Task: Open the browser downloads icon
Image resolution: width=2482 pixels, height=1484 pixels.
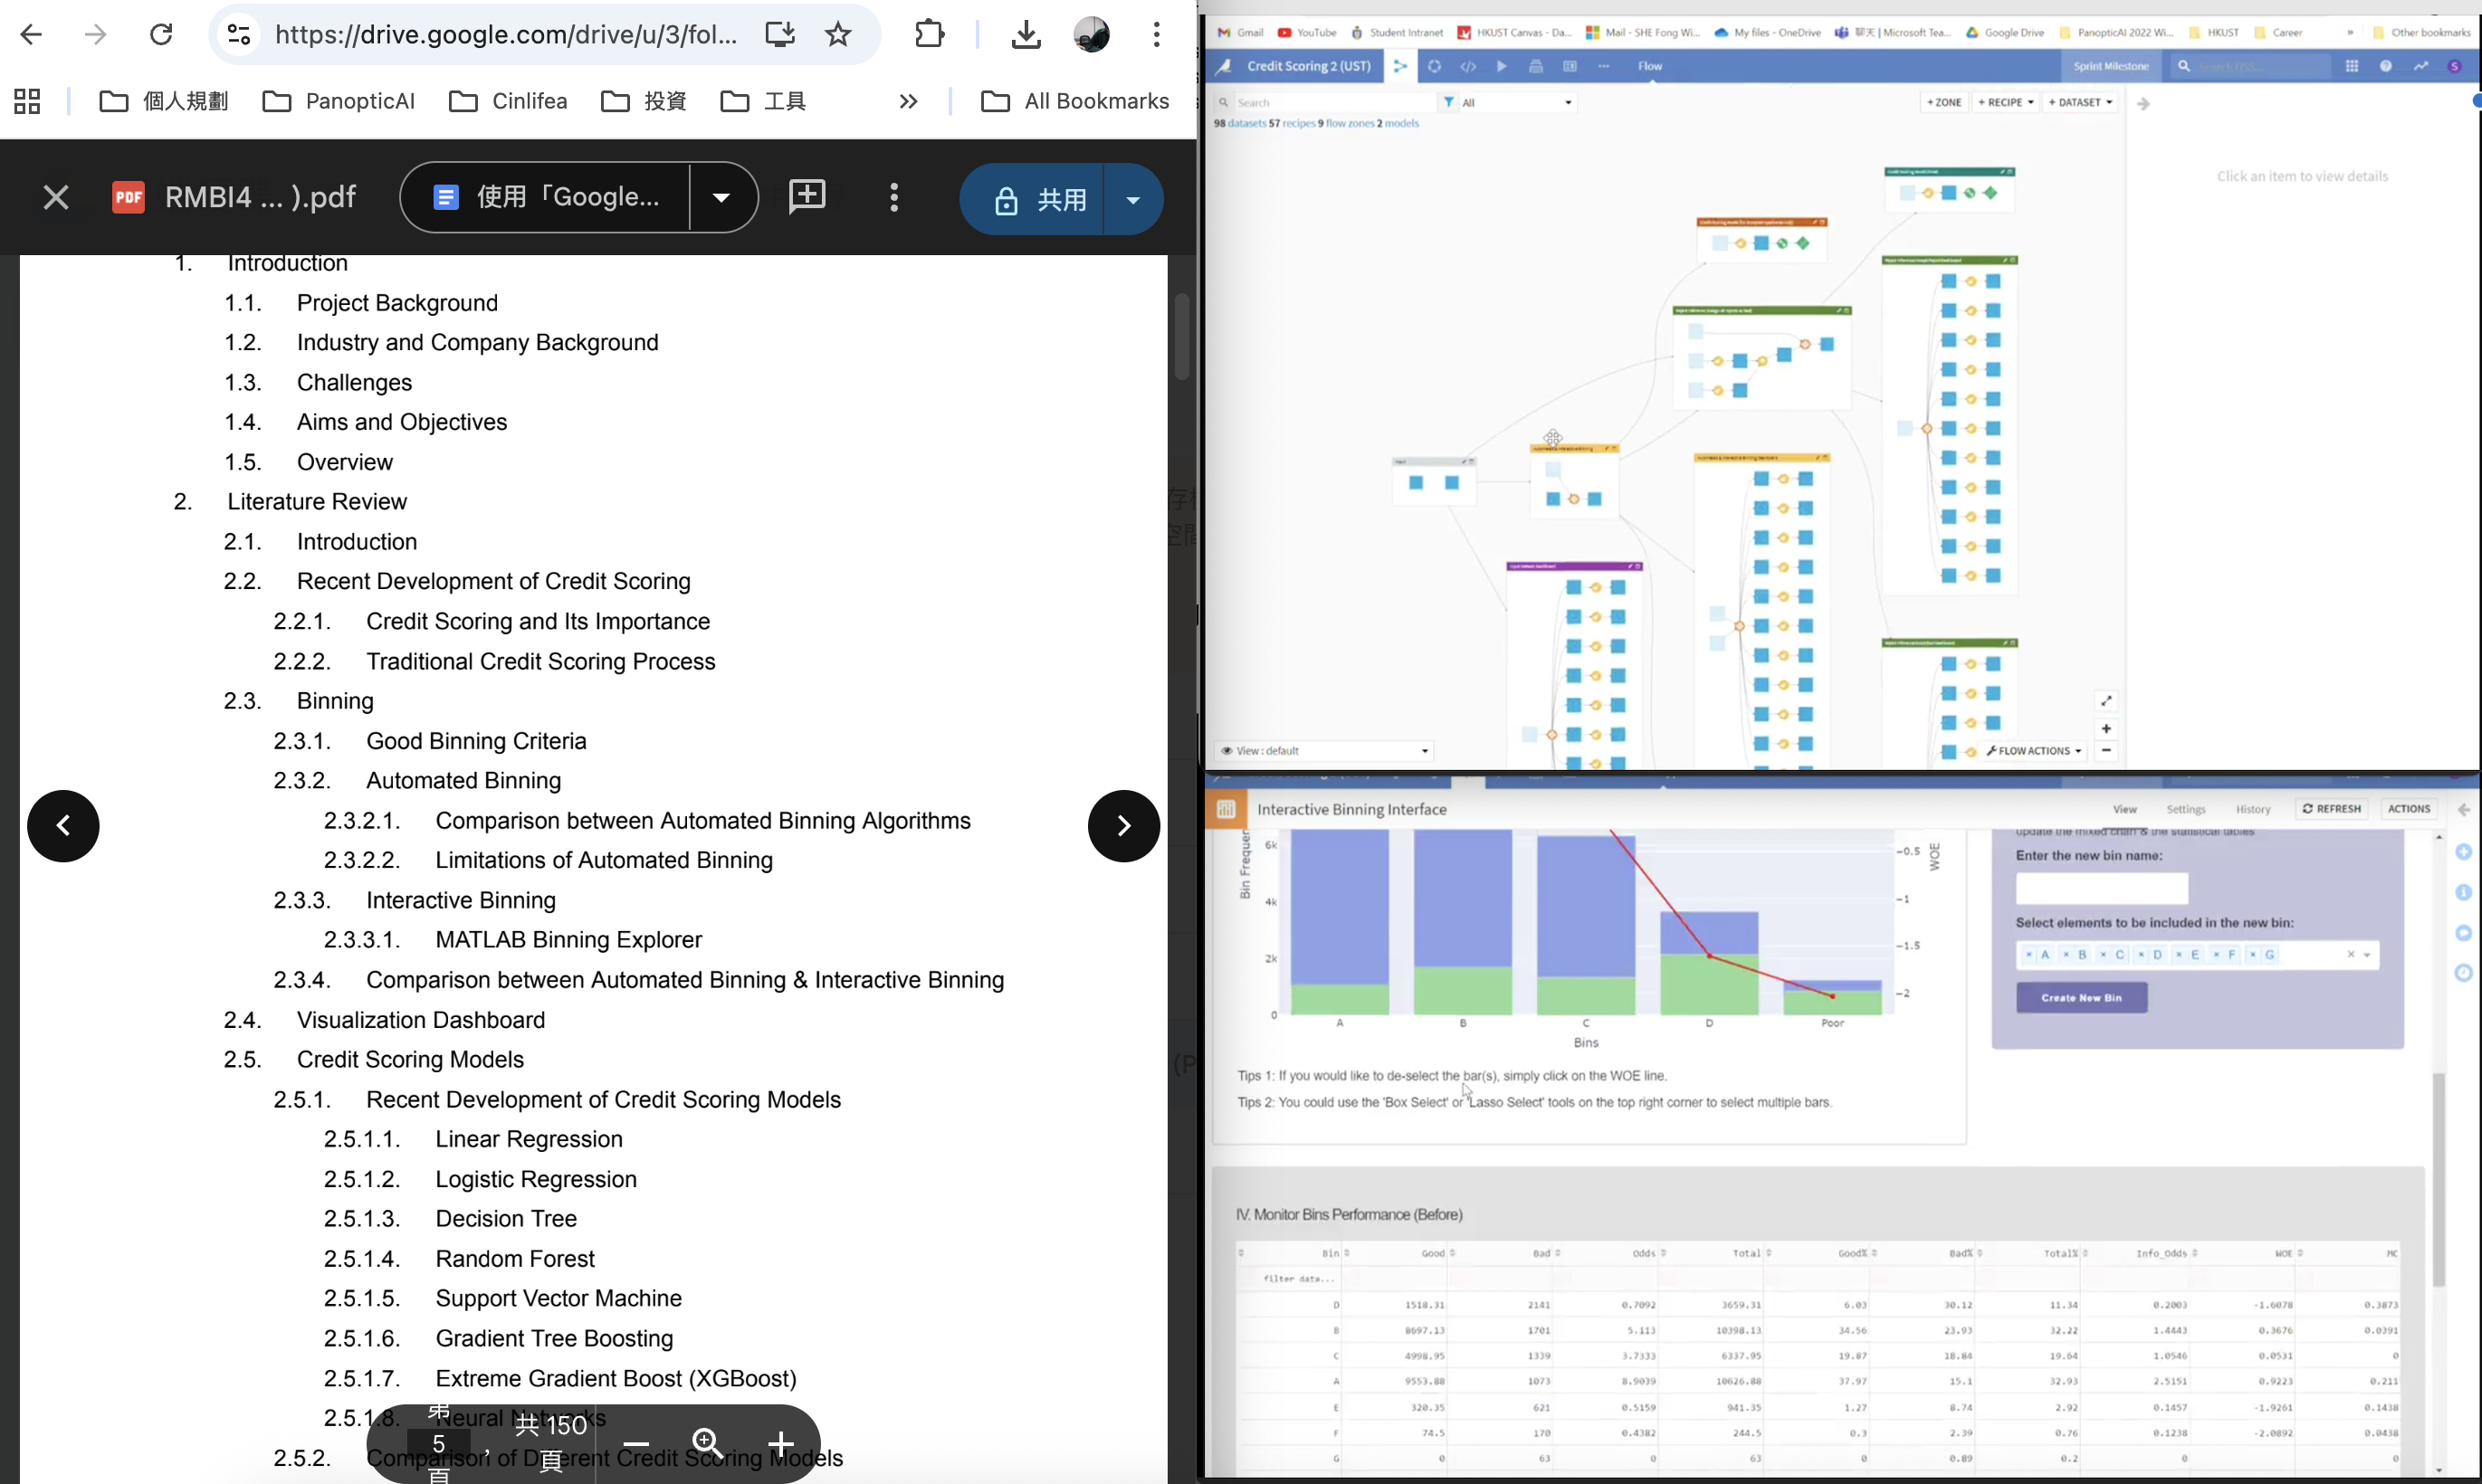Action: pos(1026,35)
